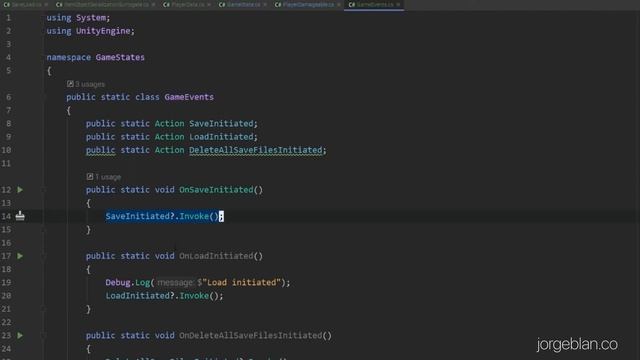640x360 pixels.
Task: Close the GameEvents.cs tab
Action: click(398, 4)
